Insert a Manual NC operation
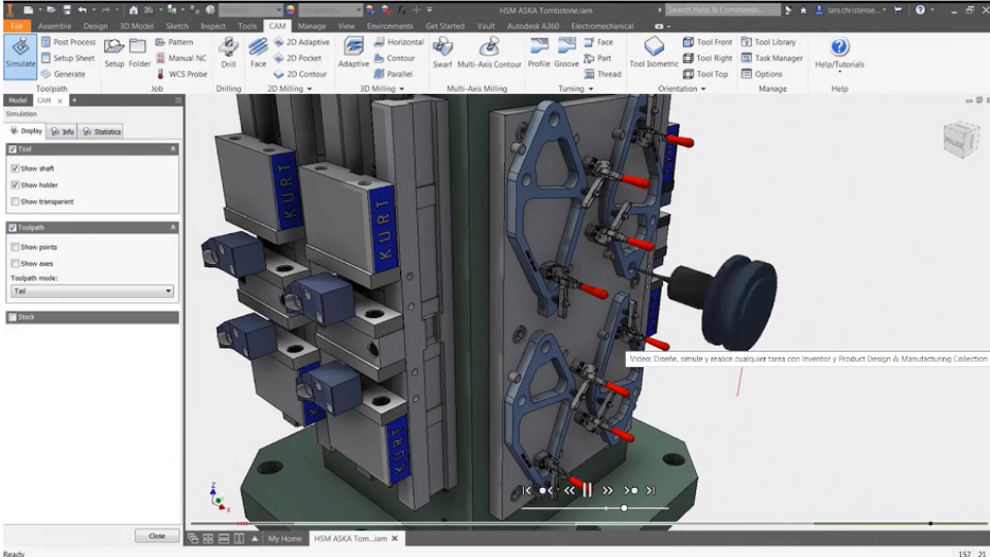The height and width of the screenshot is (557, 990). (181, 58)
